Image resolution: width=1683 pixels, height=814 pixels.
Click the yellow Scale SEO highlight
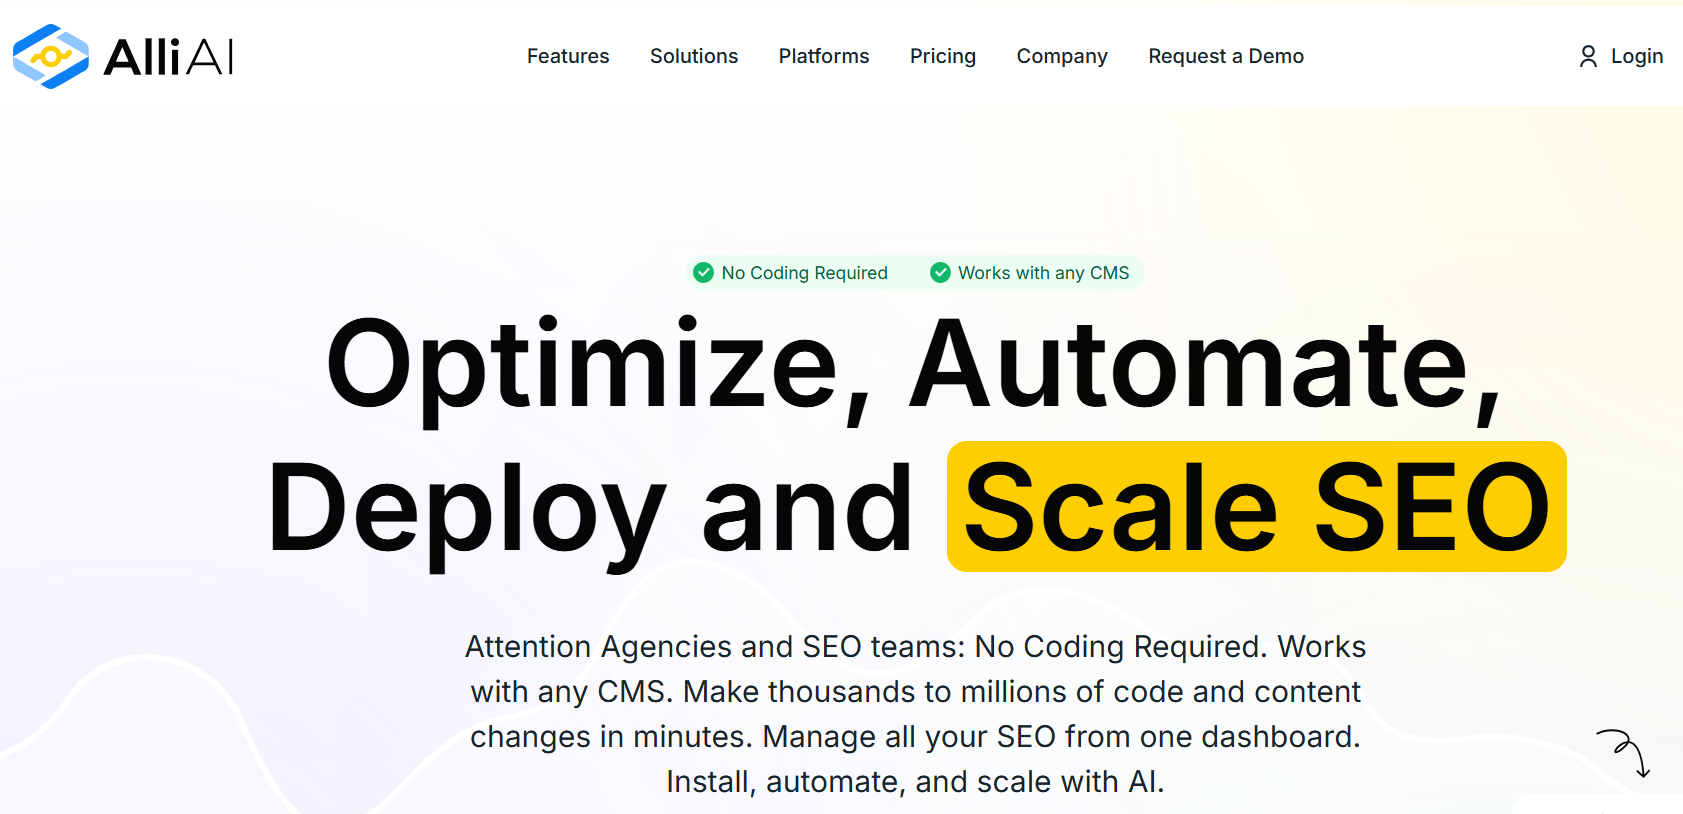[1257, 507]
